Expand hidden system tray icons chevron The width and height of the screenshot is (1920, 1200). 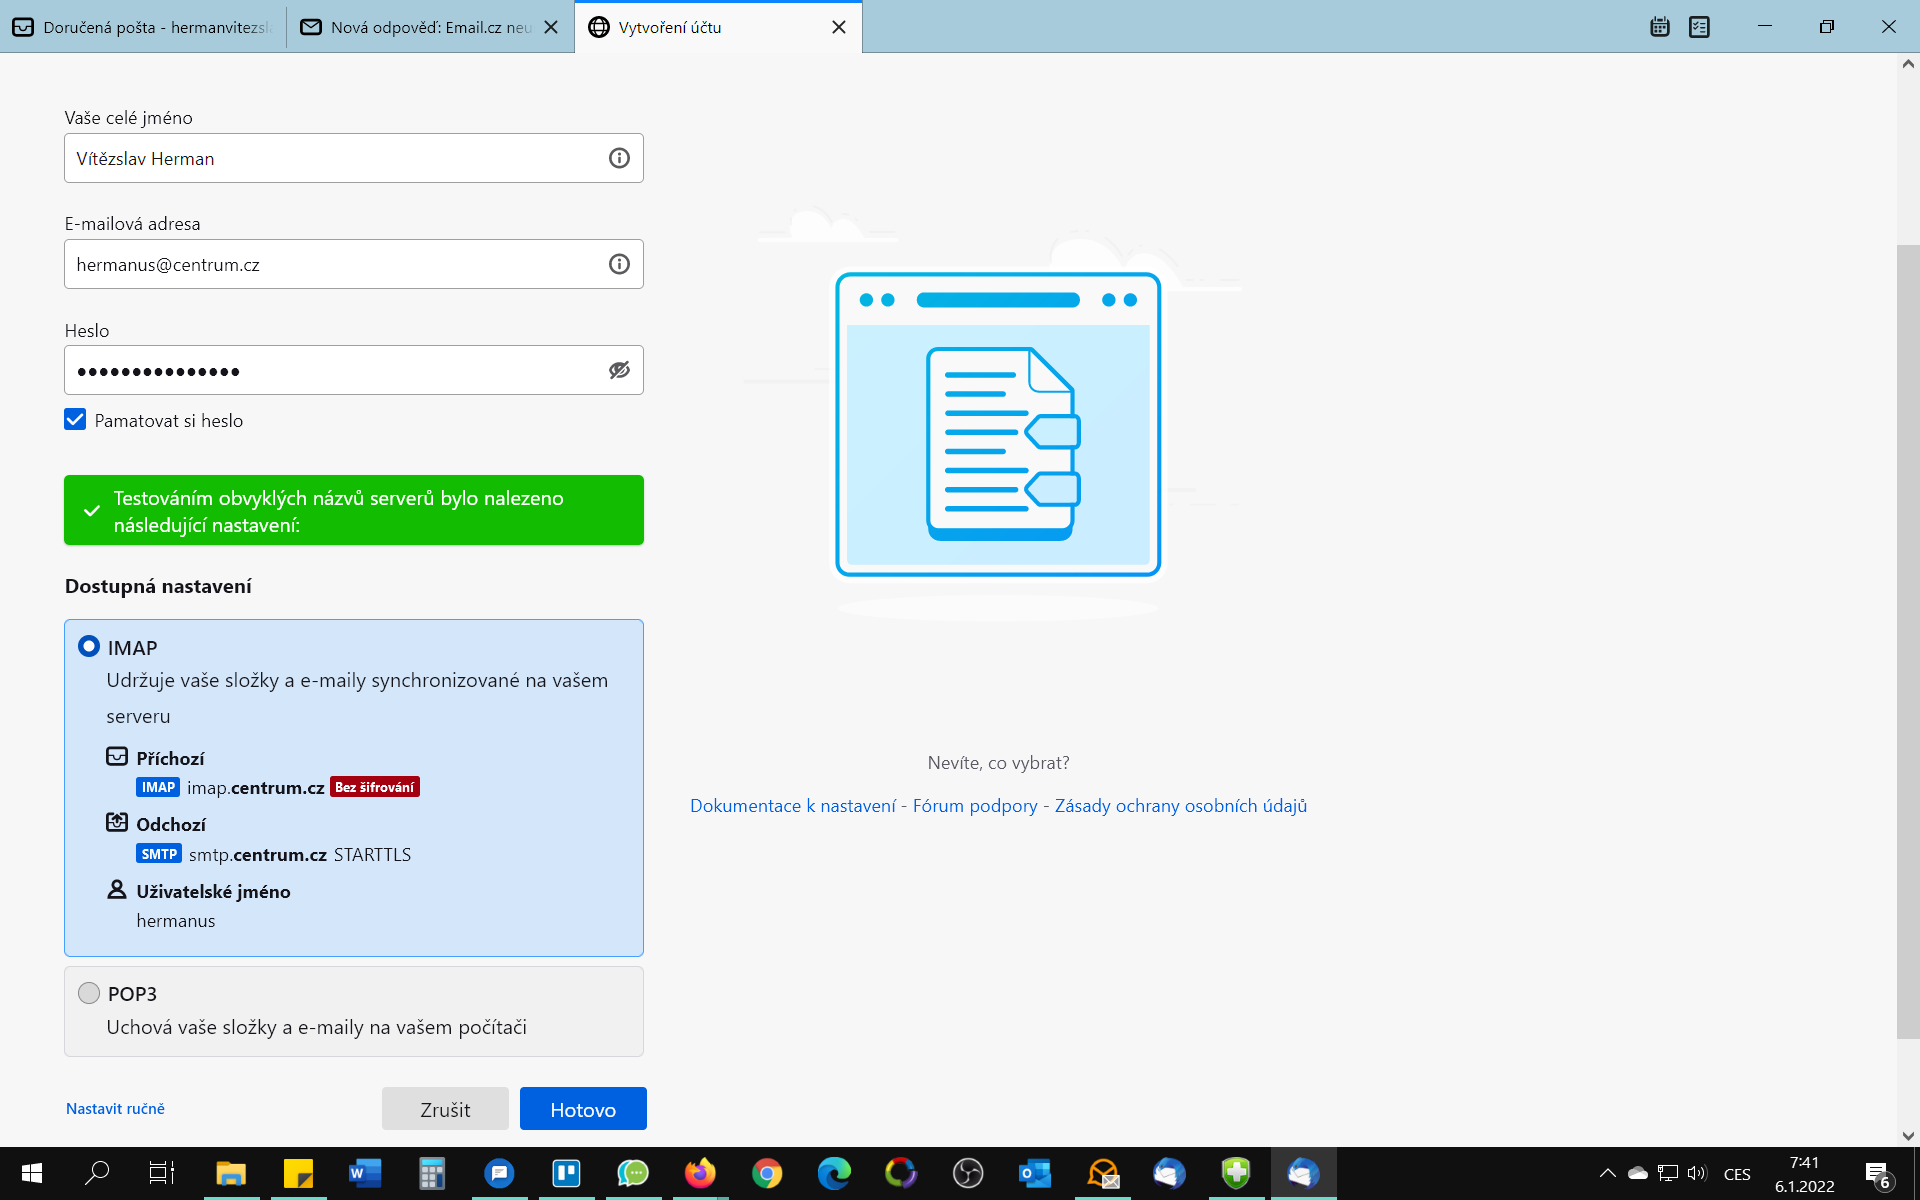click(1607, 1173)
